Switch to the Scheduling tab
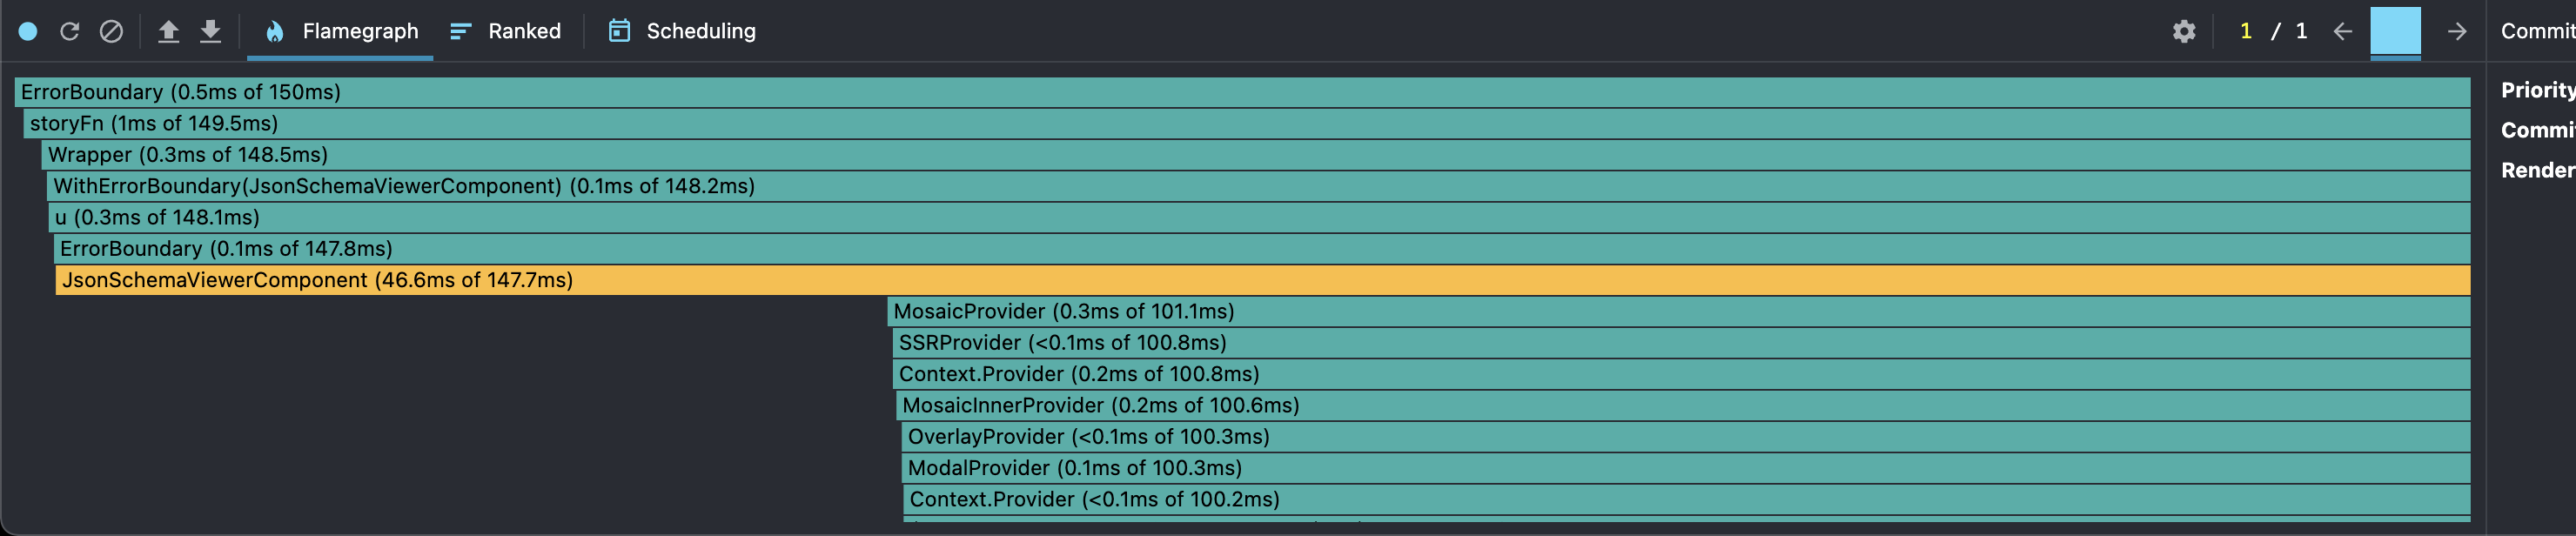This screenshot has width=2576, height=536. (x=682, y=31)
